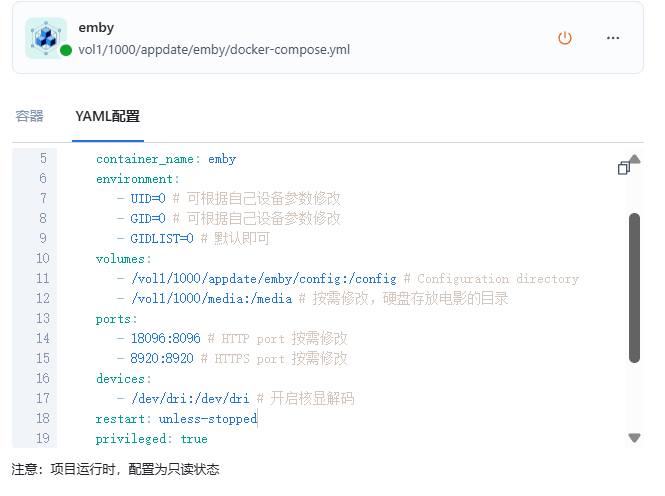Click the vertical scrollbar thumb in the YAML editor

(x=634, y=288)
